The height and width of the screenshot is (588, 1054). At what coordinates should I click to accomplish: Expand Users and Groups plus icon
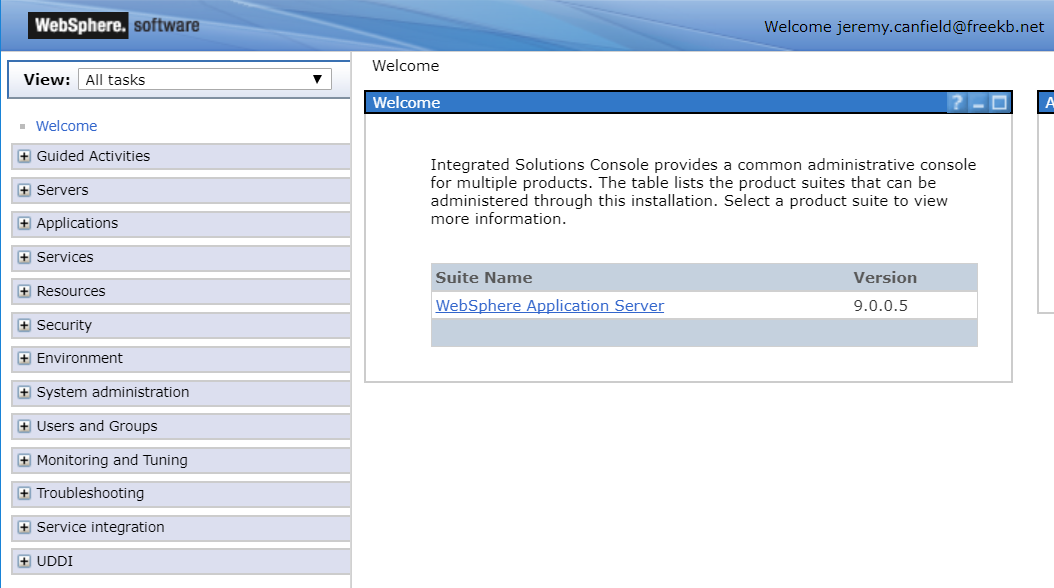(24, 426)
